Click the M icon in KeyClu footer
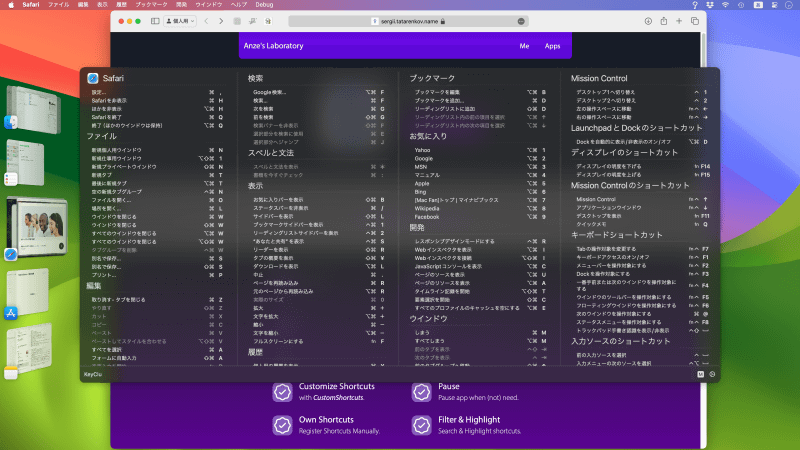The height and width of the screenshot is (450, 800). pos(701,374)
